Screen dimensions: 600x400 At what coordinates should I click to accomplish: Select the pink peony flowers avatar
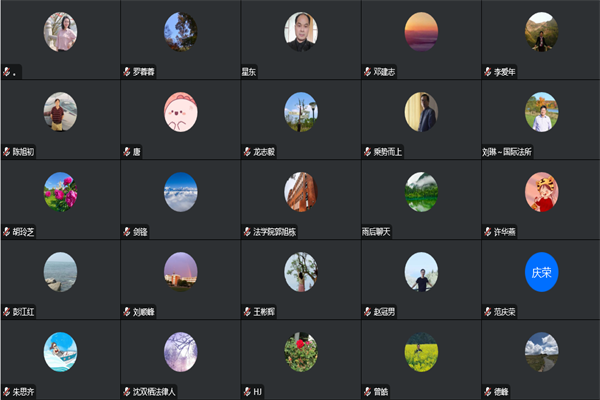click(60, 192)
